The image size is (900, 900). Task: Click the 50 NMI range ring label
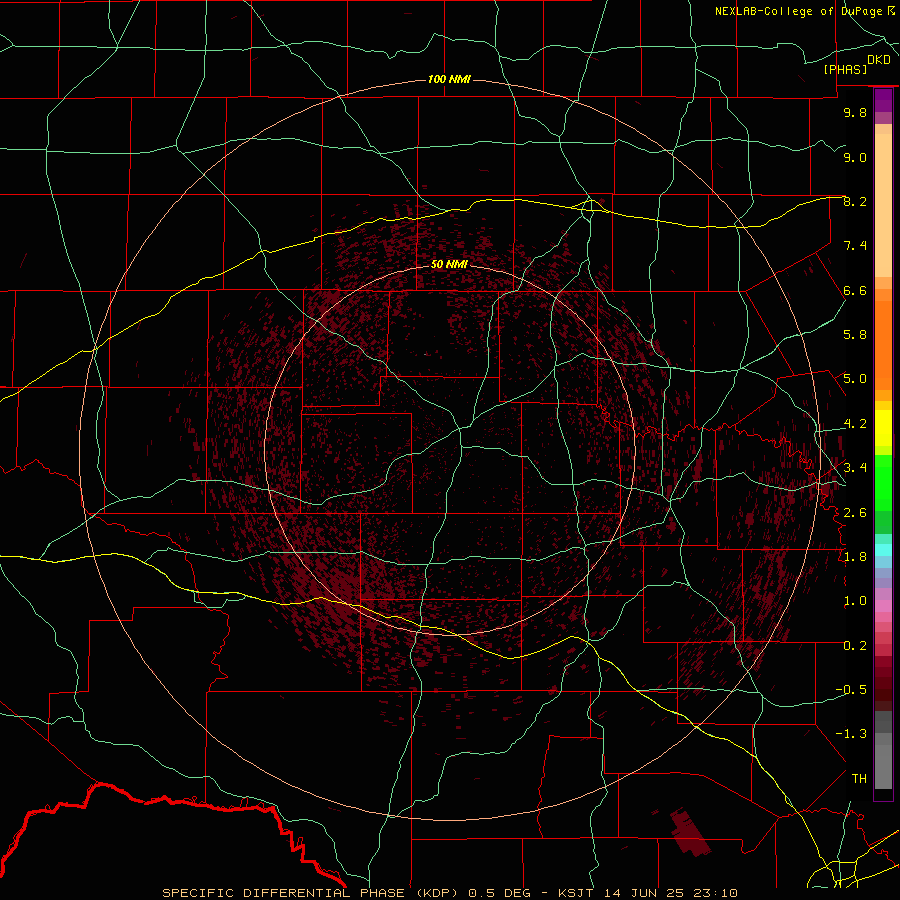(449, 264)
